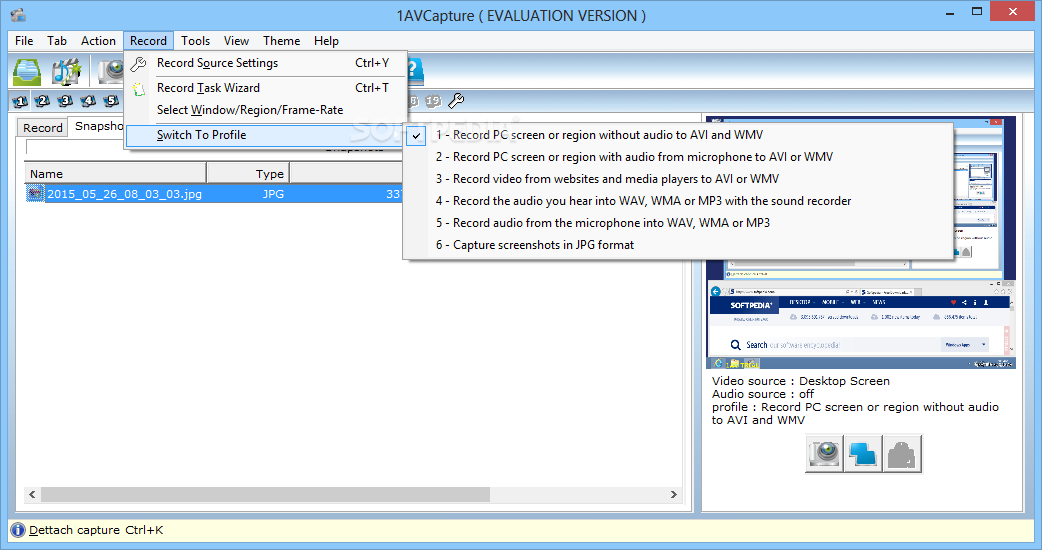Click the right arrow of horizontal scrollbar
The image size is (1042, 550).
[674, 494]
